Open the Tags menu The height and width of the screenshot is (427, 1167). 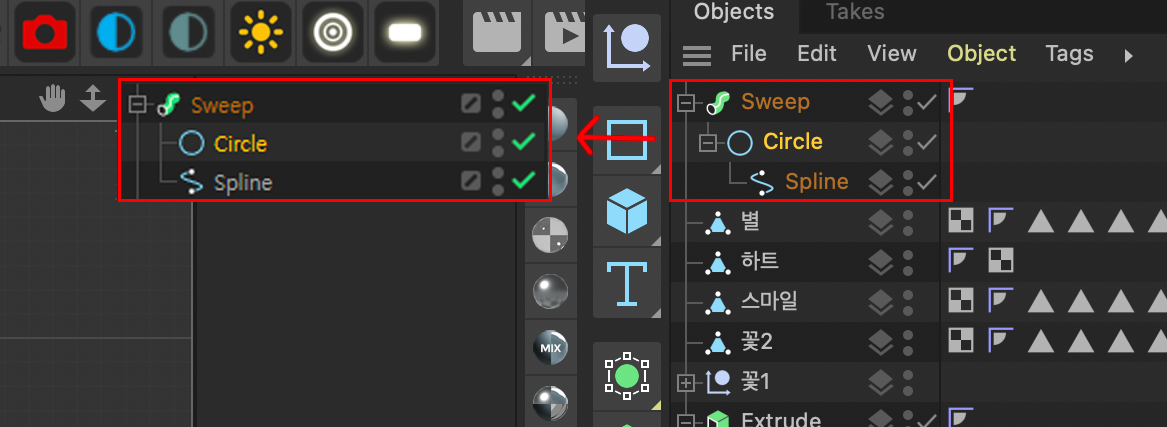tap(1069, 54)
